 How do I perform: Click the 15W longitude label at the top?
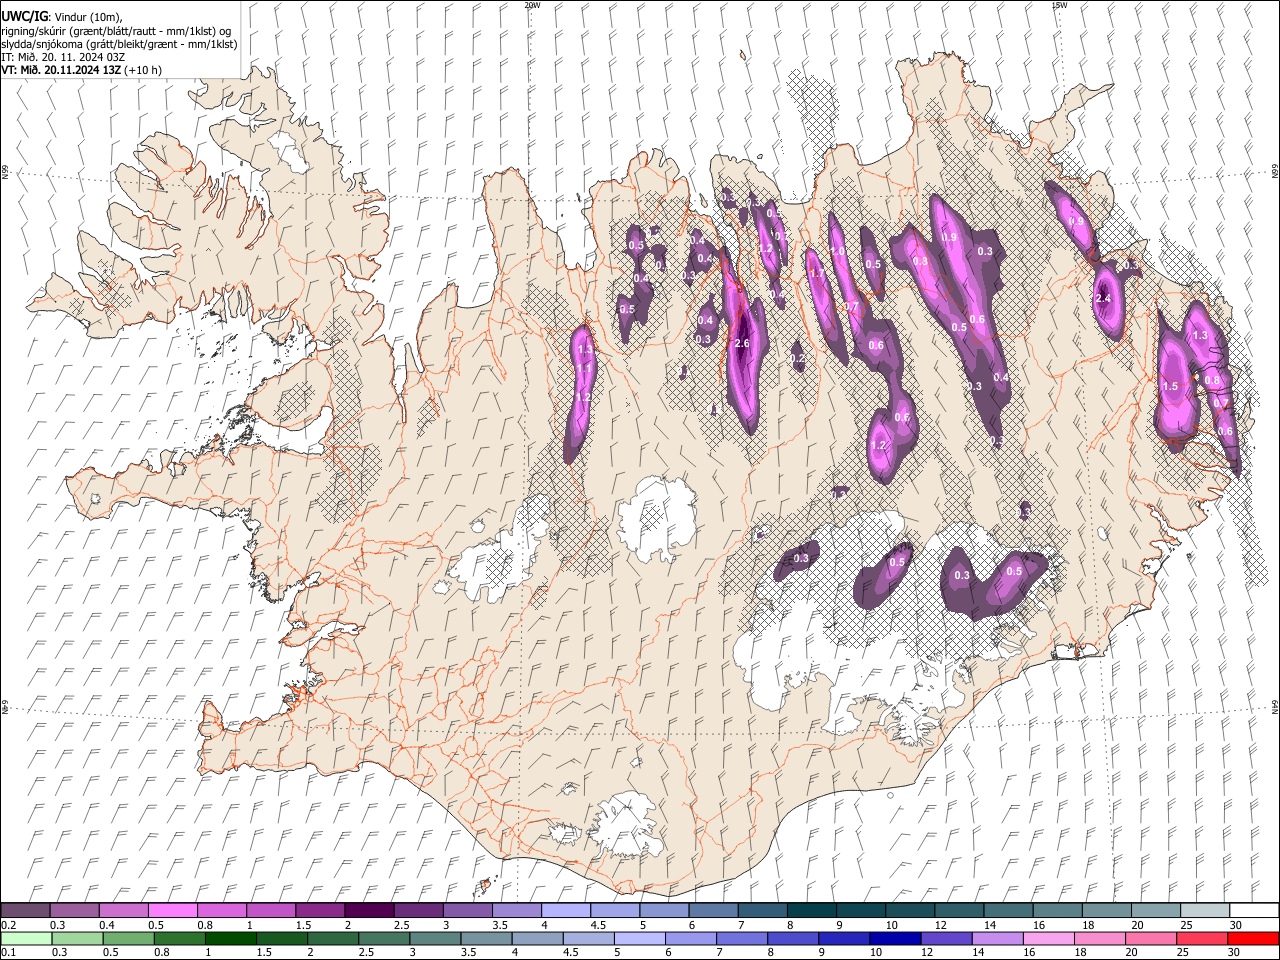pos(1059,5)
